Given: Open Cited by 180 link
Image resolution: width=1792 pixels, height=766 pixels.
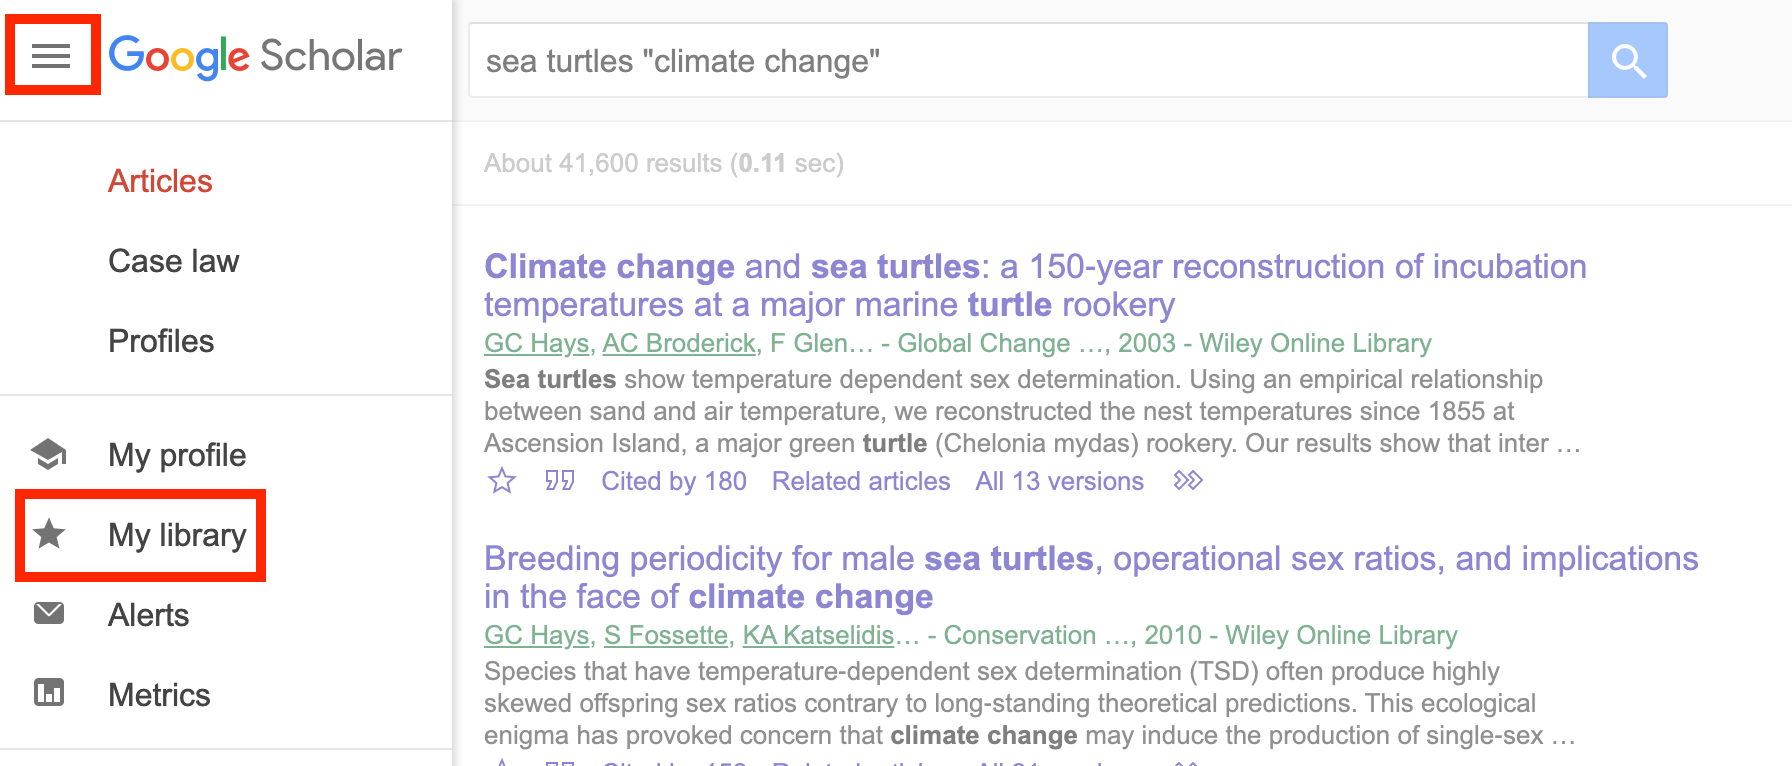Looking at the screenshot, I should click(673, 481).
